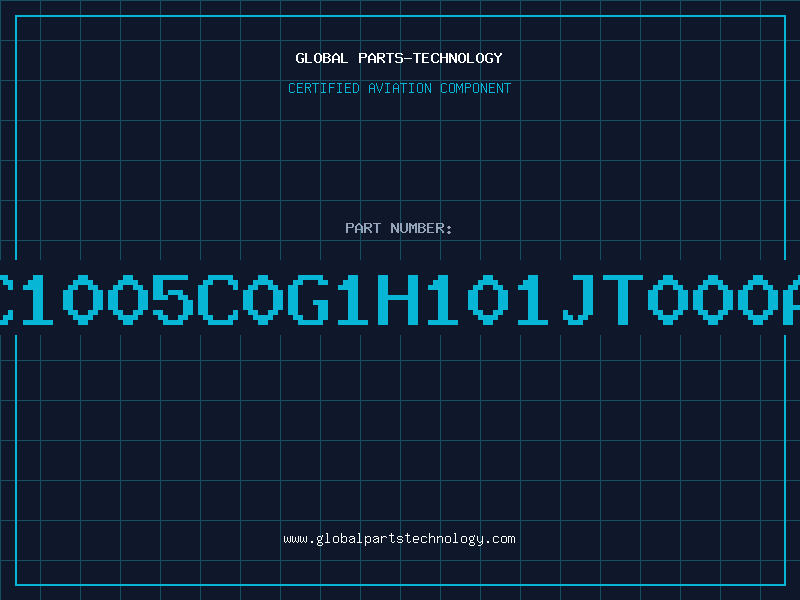Click the PART NUMBER: label
This screenshot has width=800, height=600.
[399, 228]
